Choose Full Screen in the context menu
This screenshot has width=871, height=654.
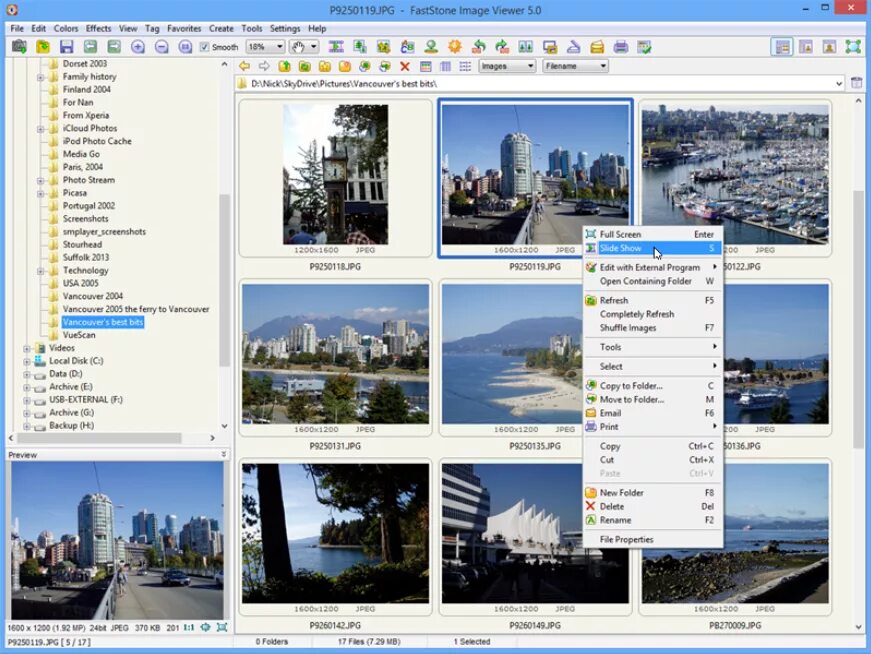pos(653,234)
